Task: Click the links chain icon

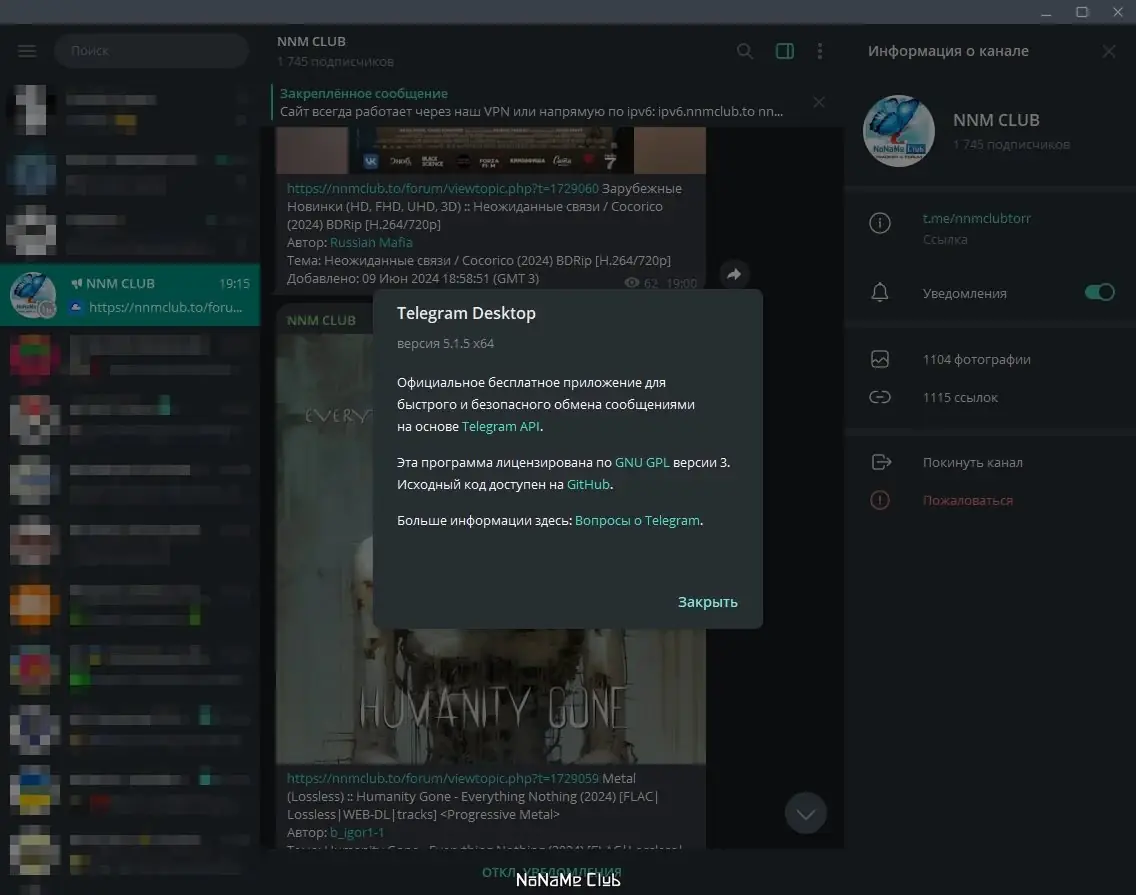Action: click(880, 397)
